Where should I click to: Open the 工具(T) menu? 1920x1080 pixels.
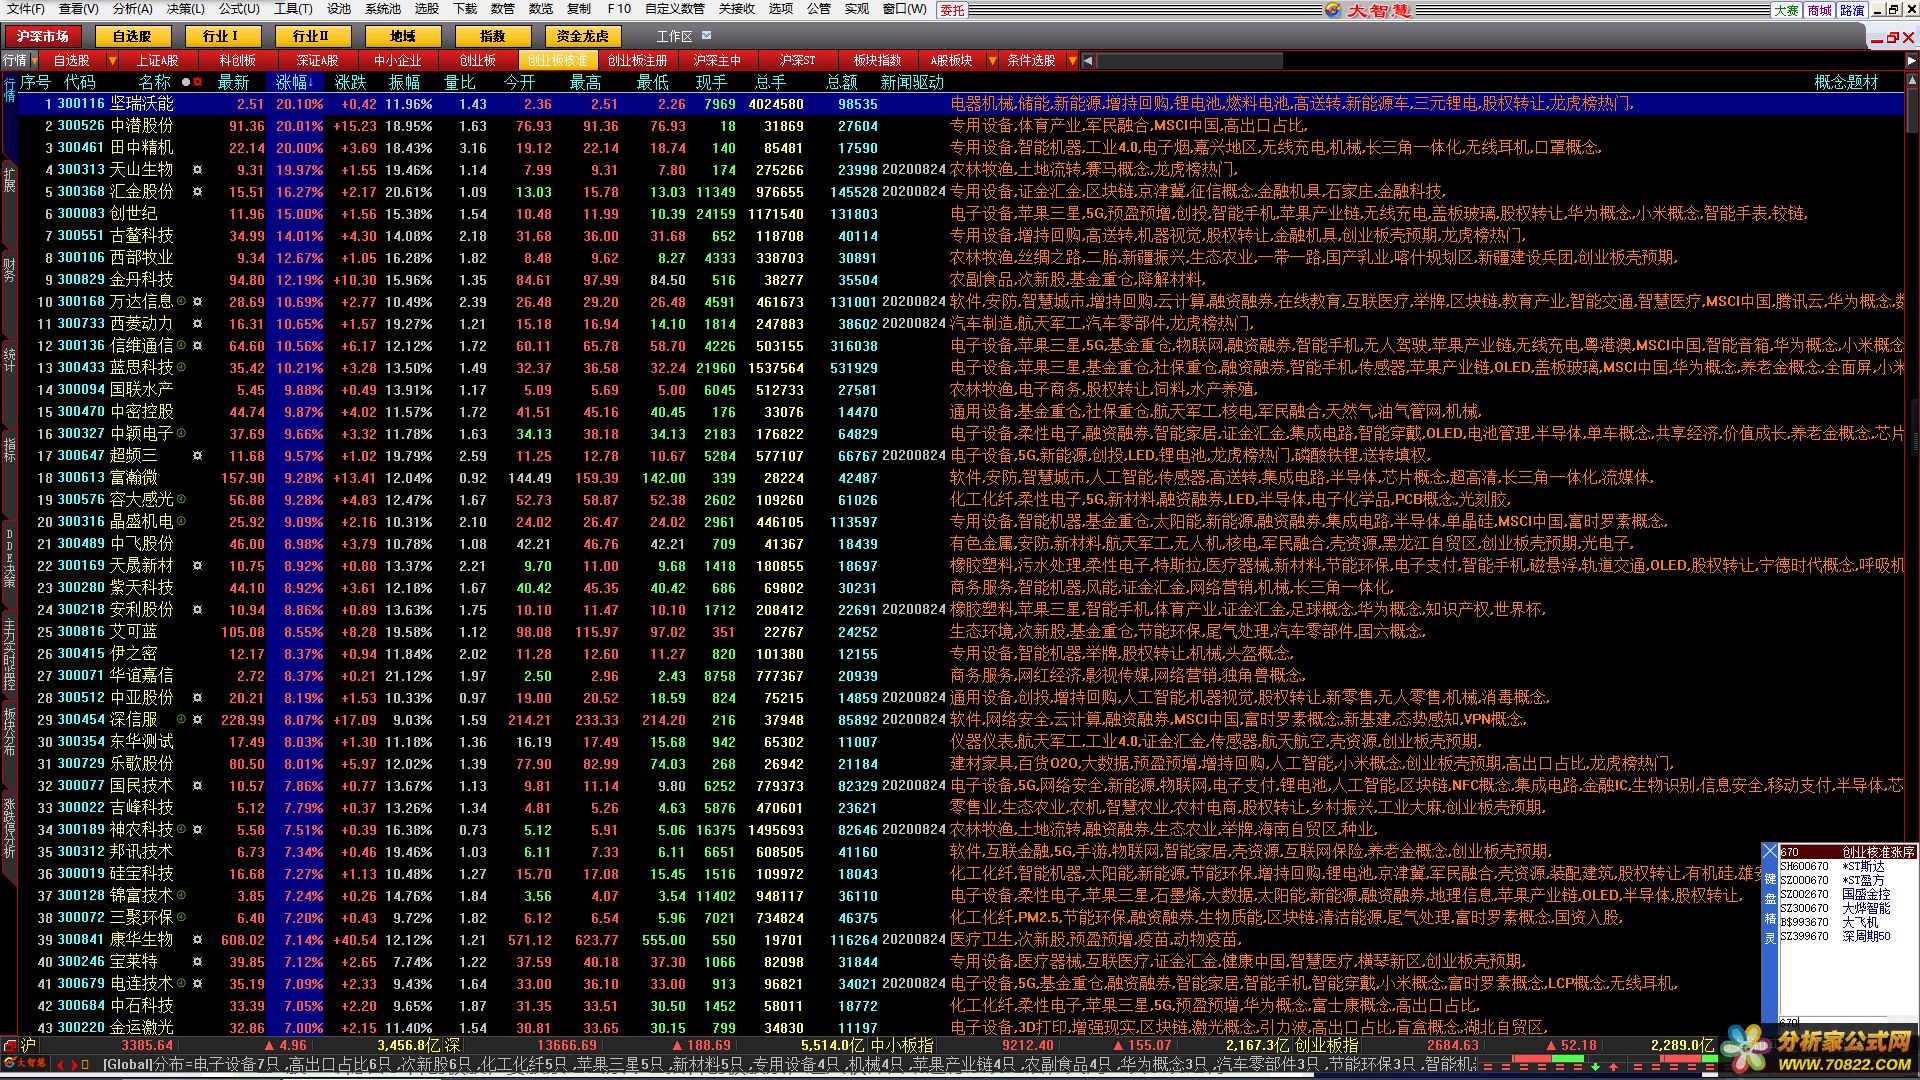tap(293, 9)
